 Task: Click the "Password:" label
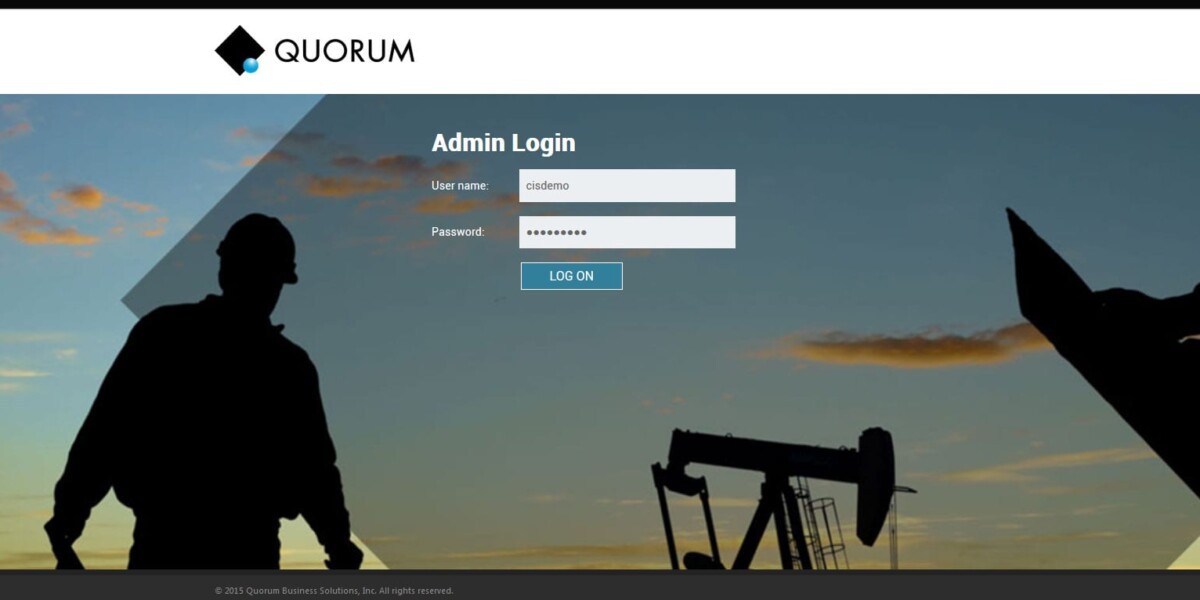pyautogui.click(x=458, y=232)
